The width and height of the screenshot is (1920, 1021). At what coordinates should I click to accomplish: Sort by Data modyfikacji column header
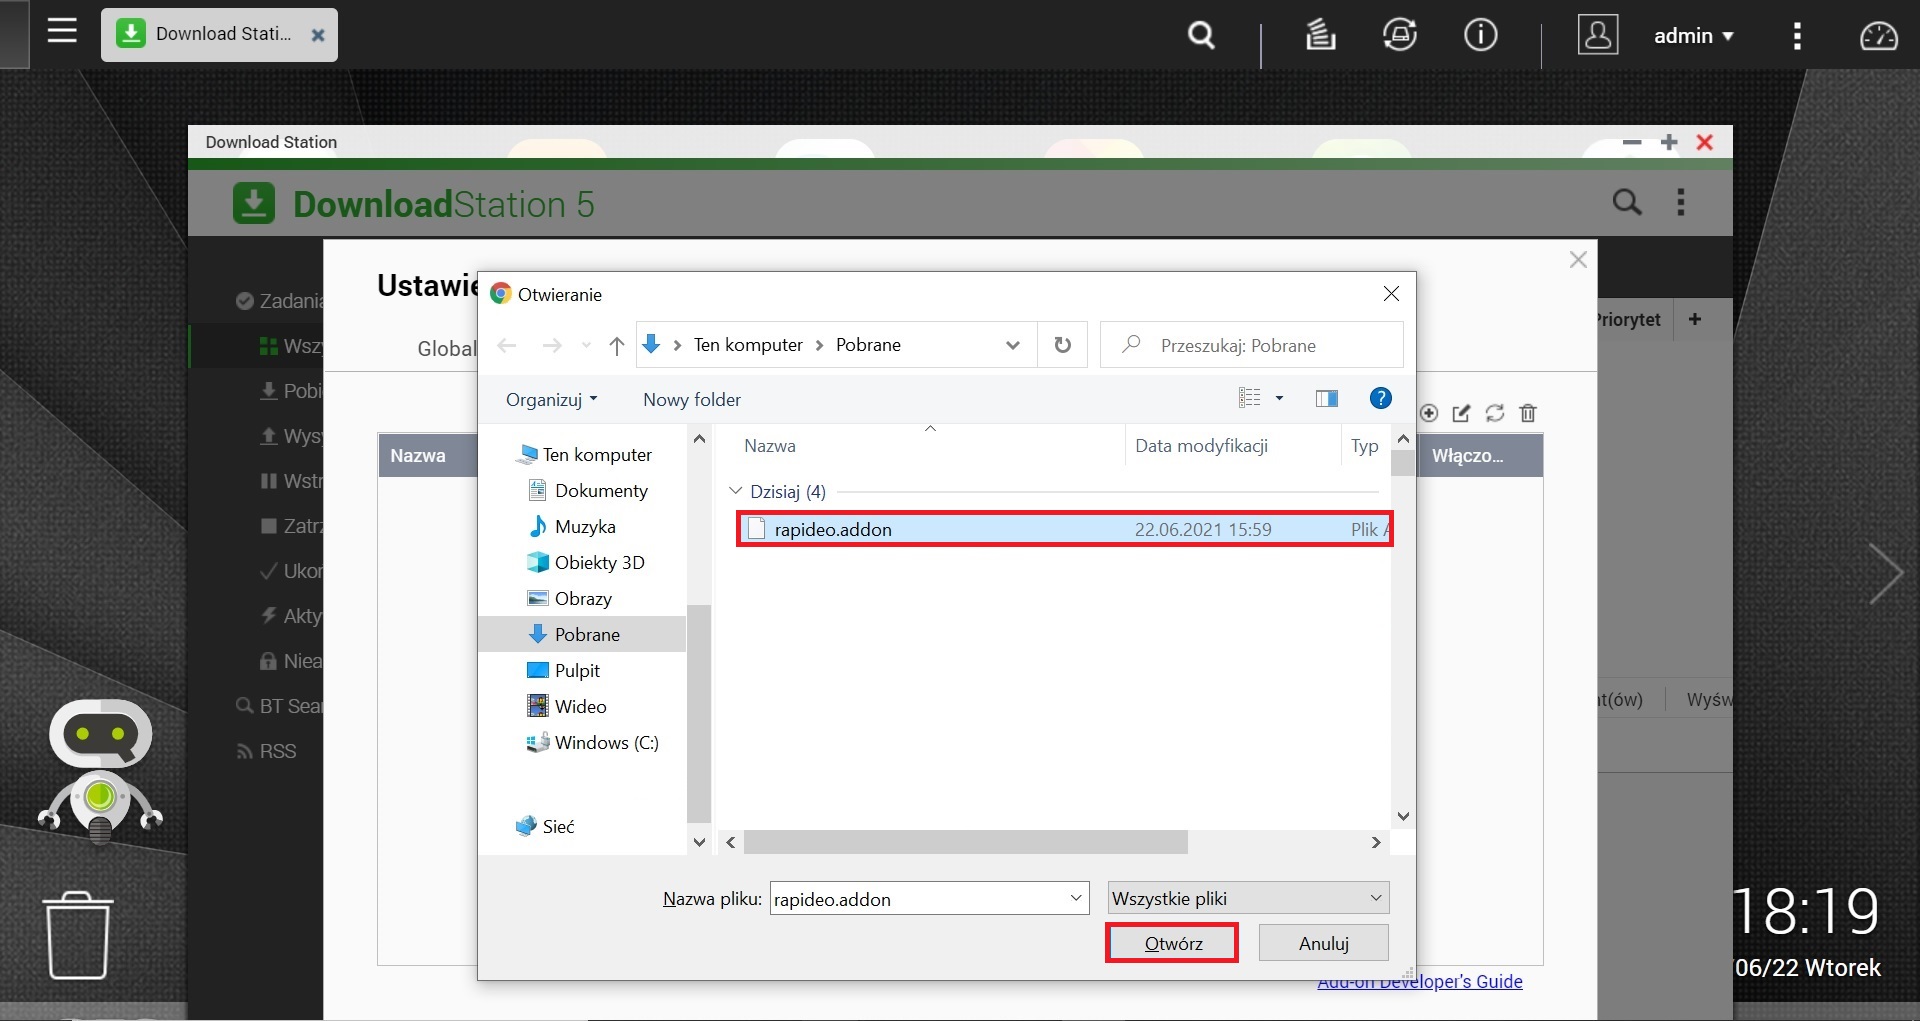1201,446
